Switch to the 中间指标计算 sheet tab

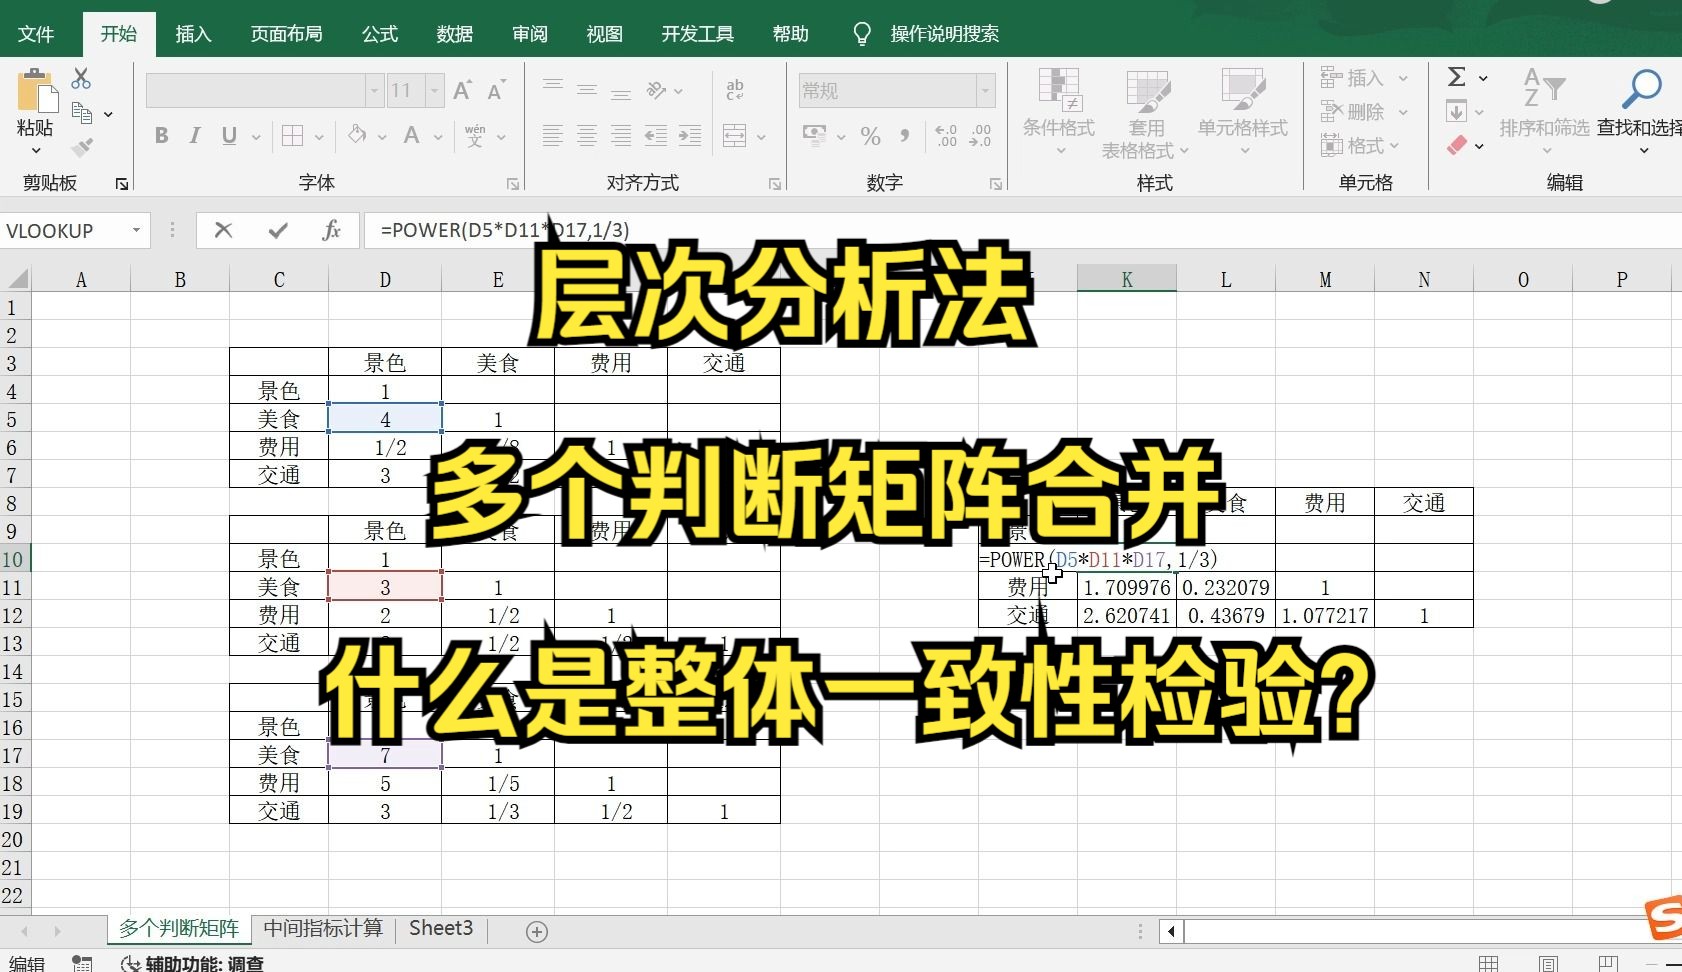(323, 929)
